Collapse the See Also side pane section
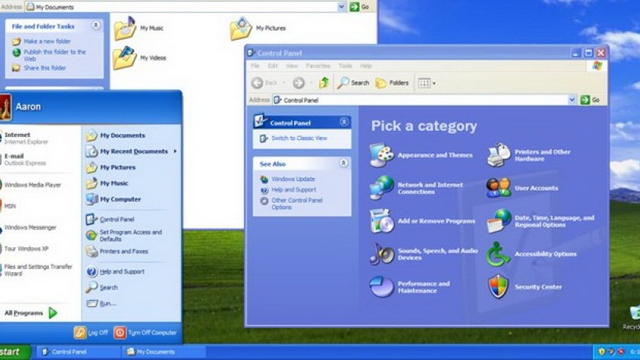Screen dimensions: 640x360 [x=344, y=163]
